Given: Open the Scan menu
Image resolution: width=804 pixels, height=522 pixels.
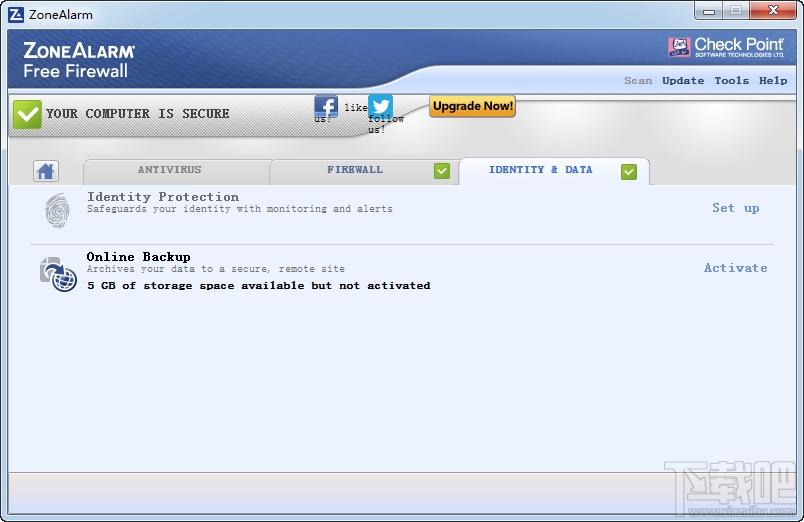Looking at the screenshot, I should point(638,81).
